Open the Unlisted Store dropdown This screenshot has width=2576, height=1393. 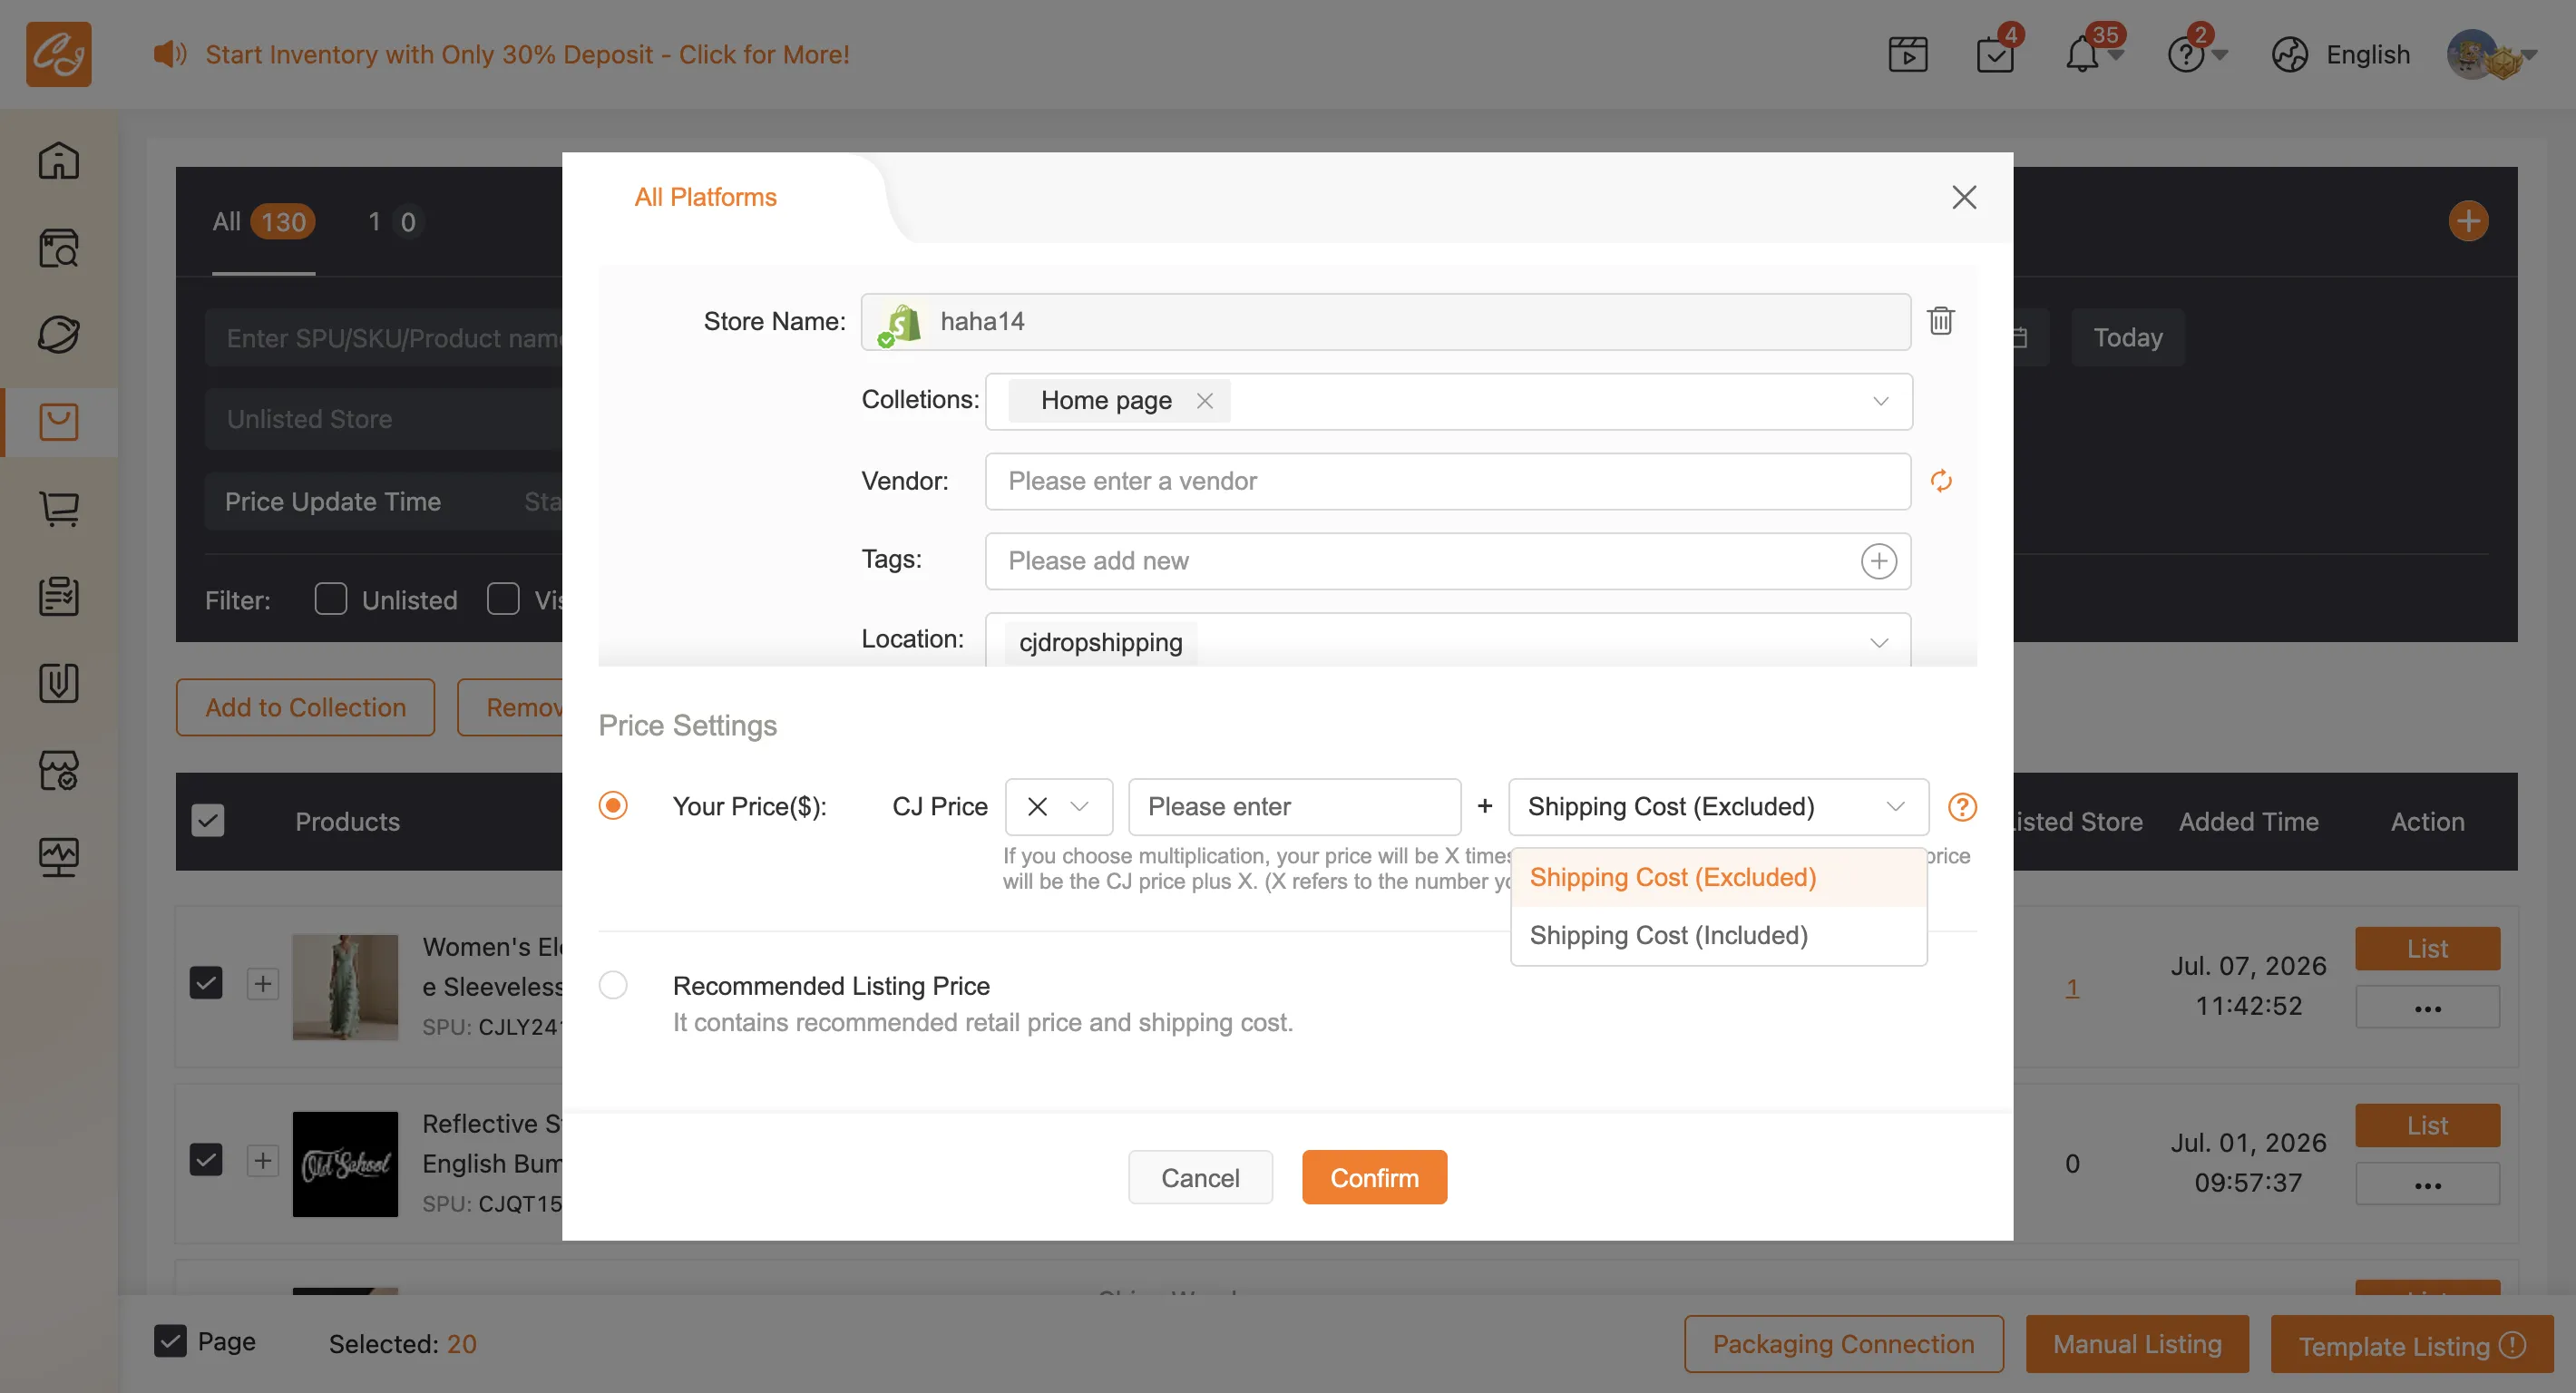[384, 419]
